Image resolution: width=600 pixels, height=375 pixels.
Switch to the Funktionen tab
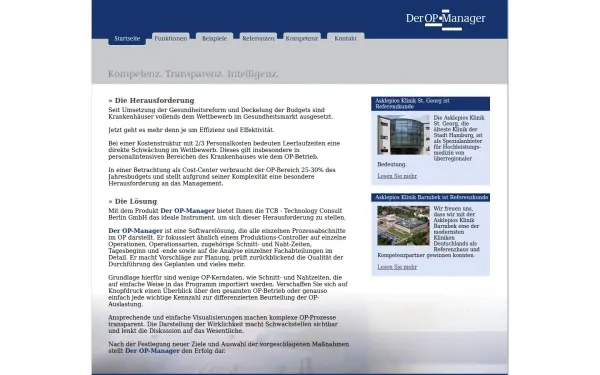(x=171, y=38)
